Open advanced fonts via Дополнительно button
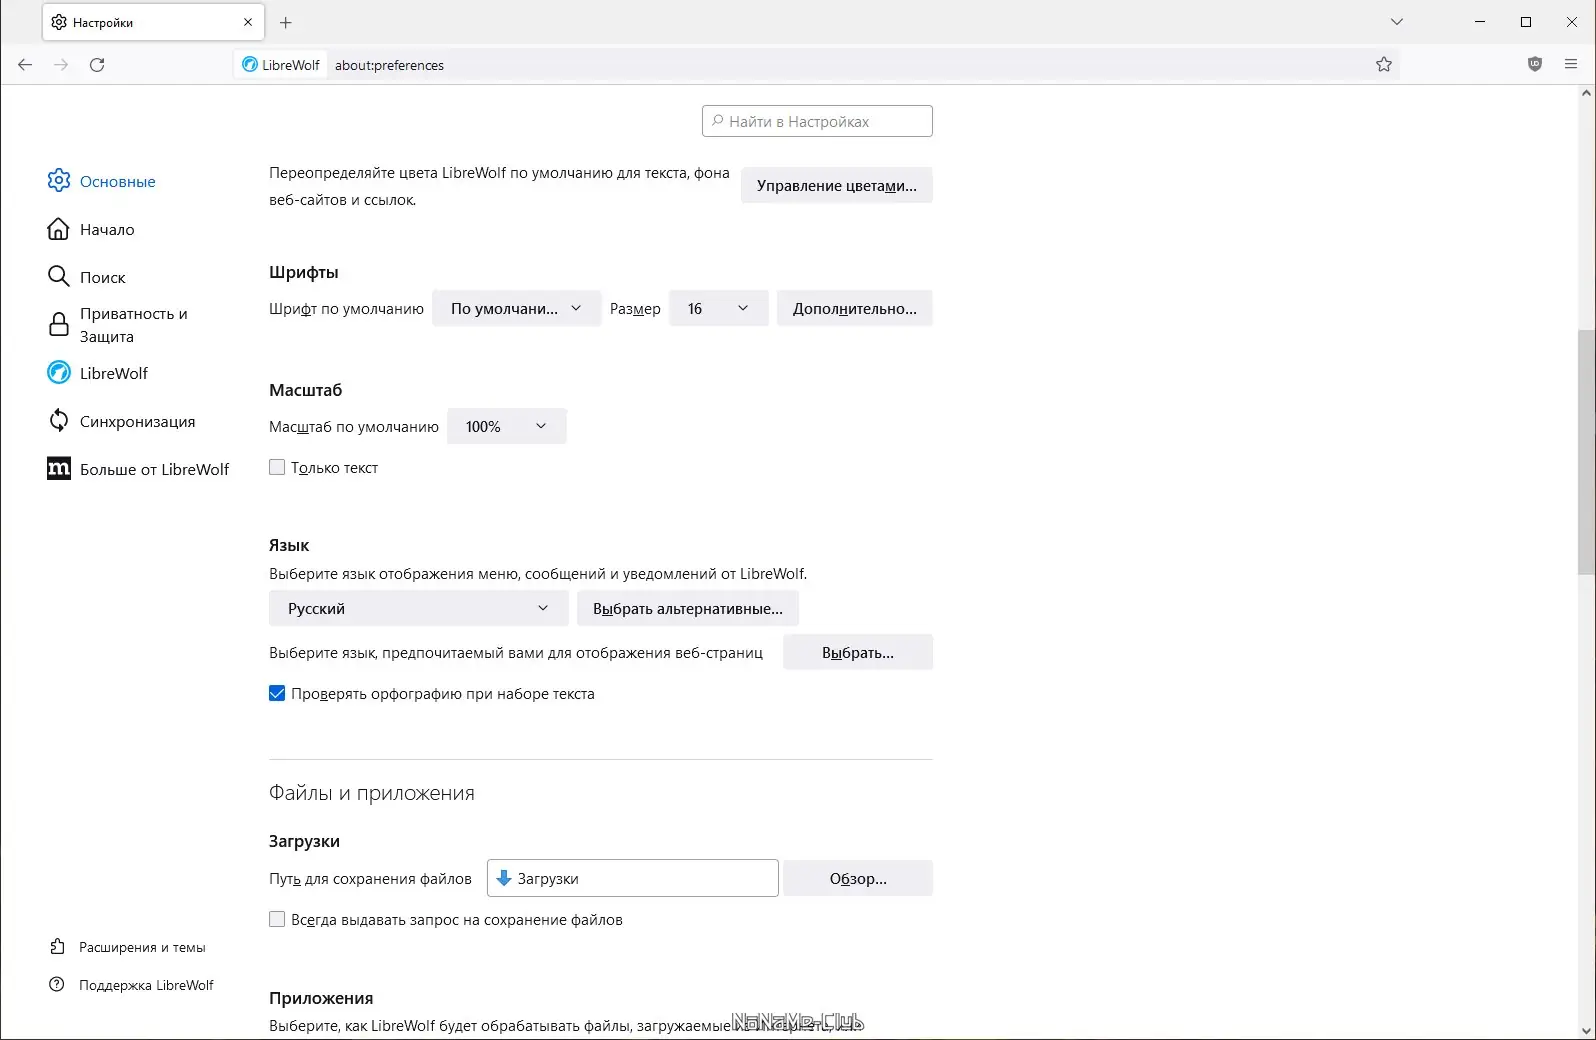Image resolution: width=1596 pixels, height=1040 pixels. (855, 308)
